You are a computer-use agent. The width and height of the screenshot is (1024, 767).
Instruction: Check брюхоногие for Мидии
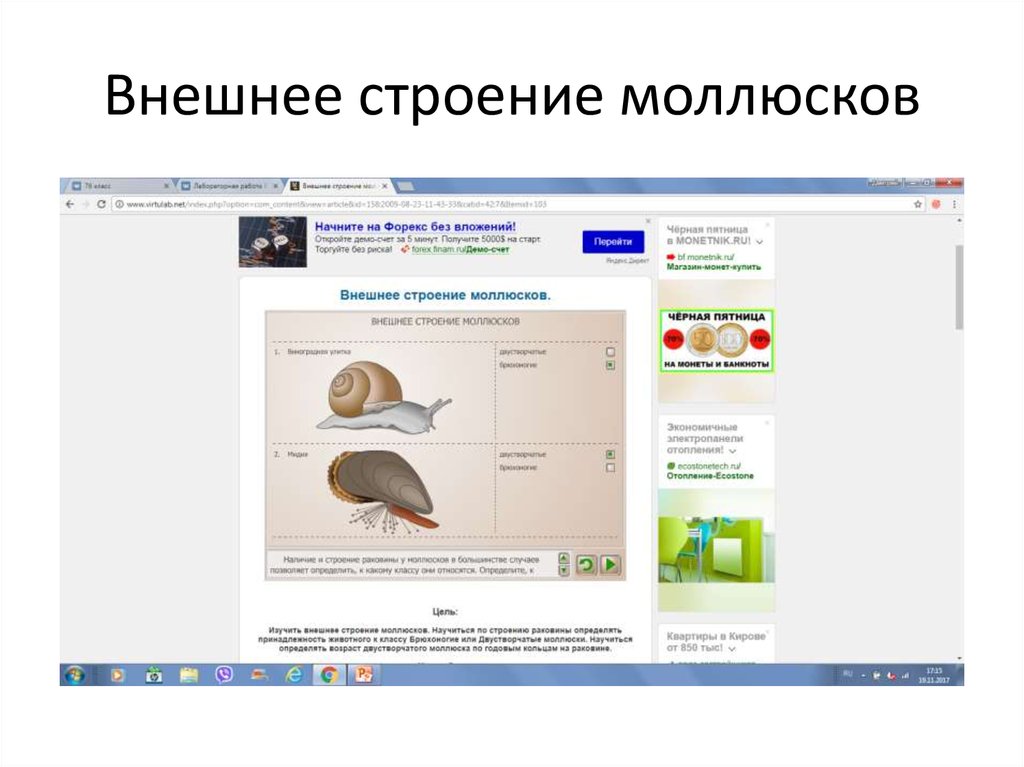[x=610, y=469]
